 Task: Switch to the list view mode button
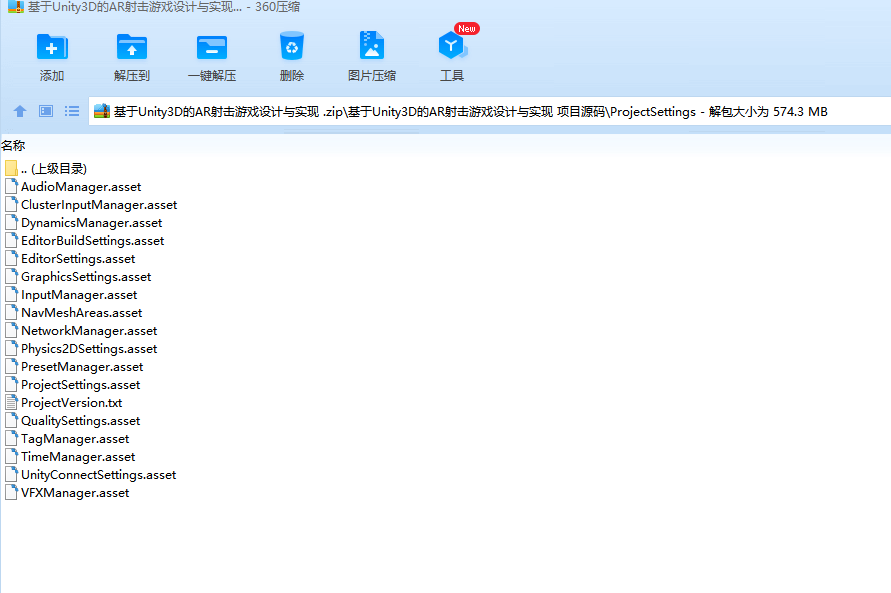(72, 111)
